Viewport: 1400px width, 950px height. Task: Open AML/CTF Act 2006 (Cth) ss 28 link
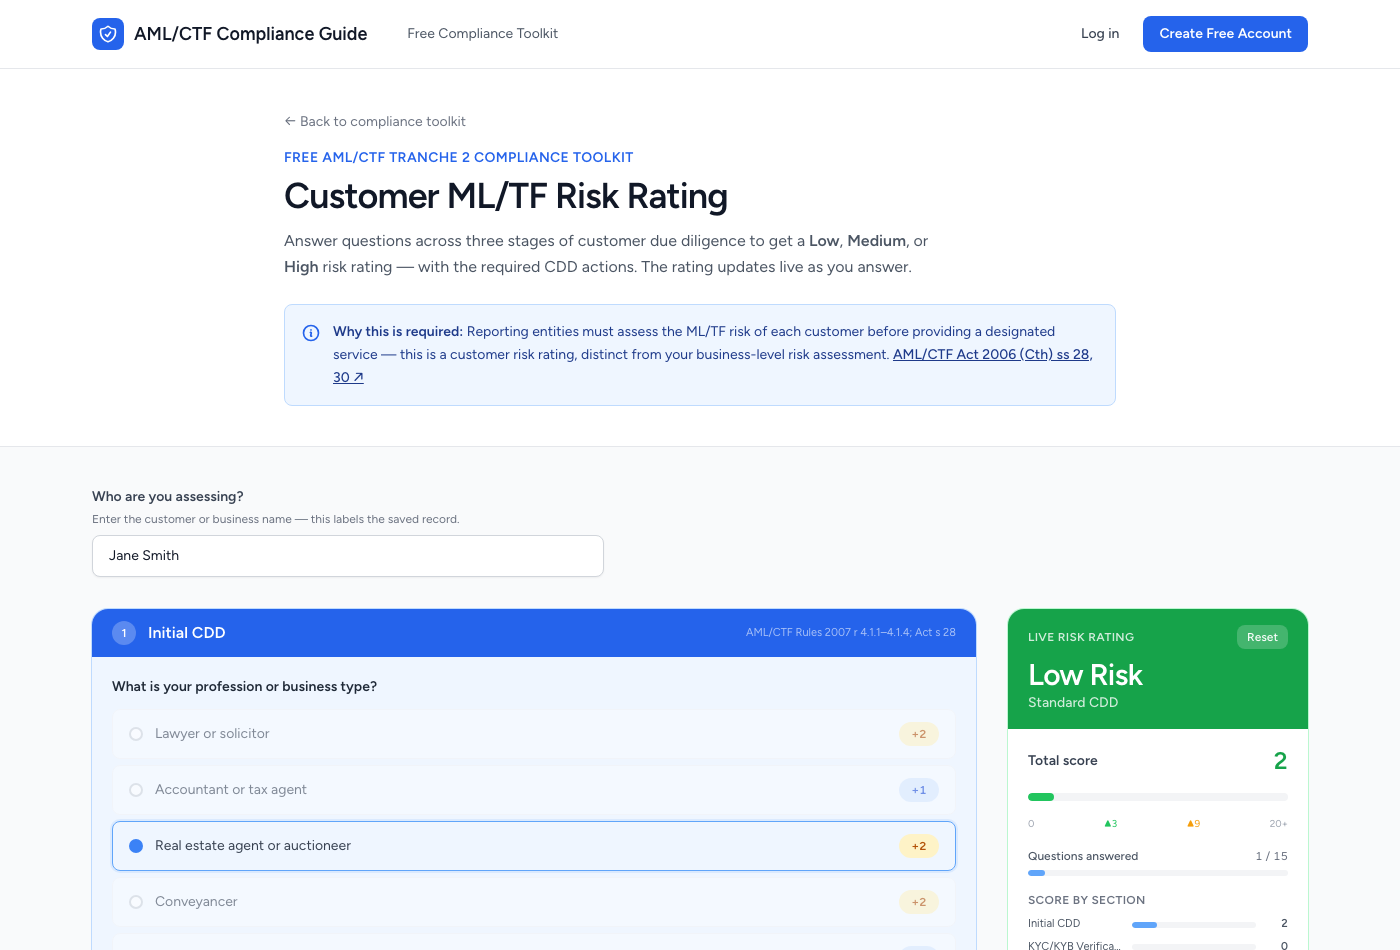[991, 354]
